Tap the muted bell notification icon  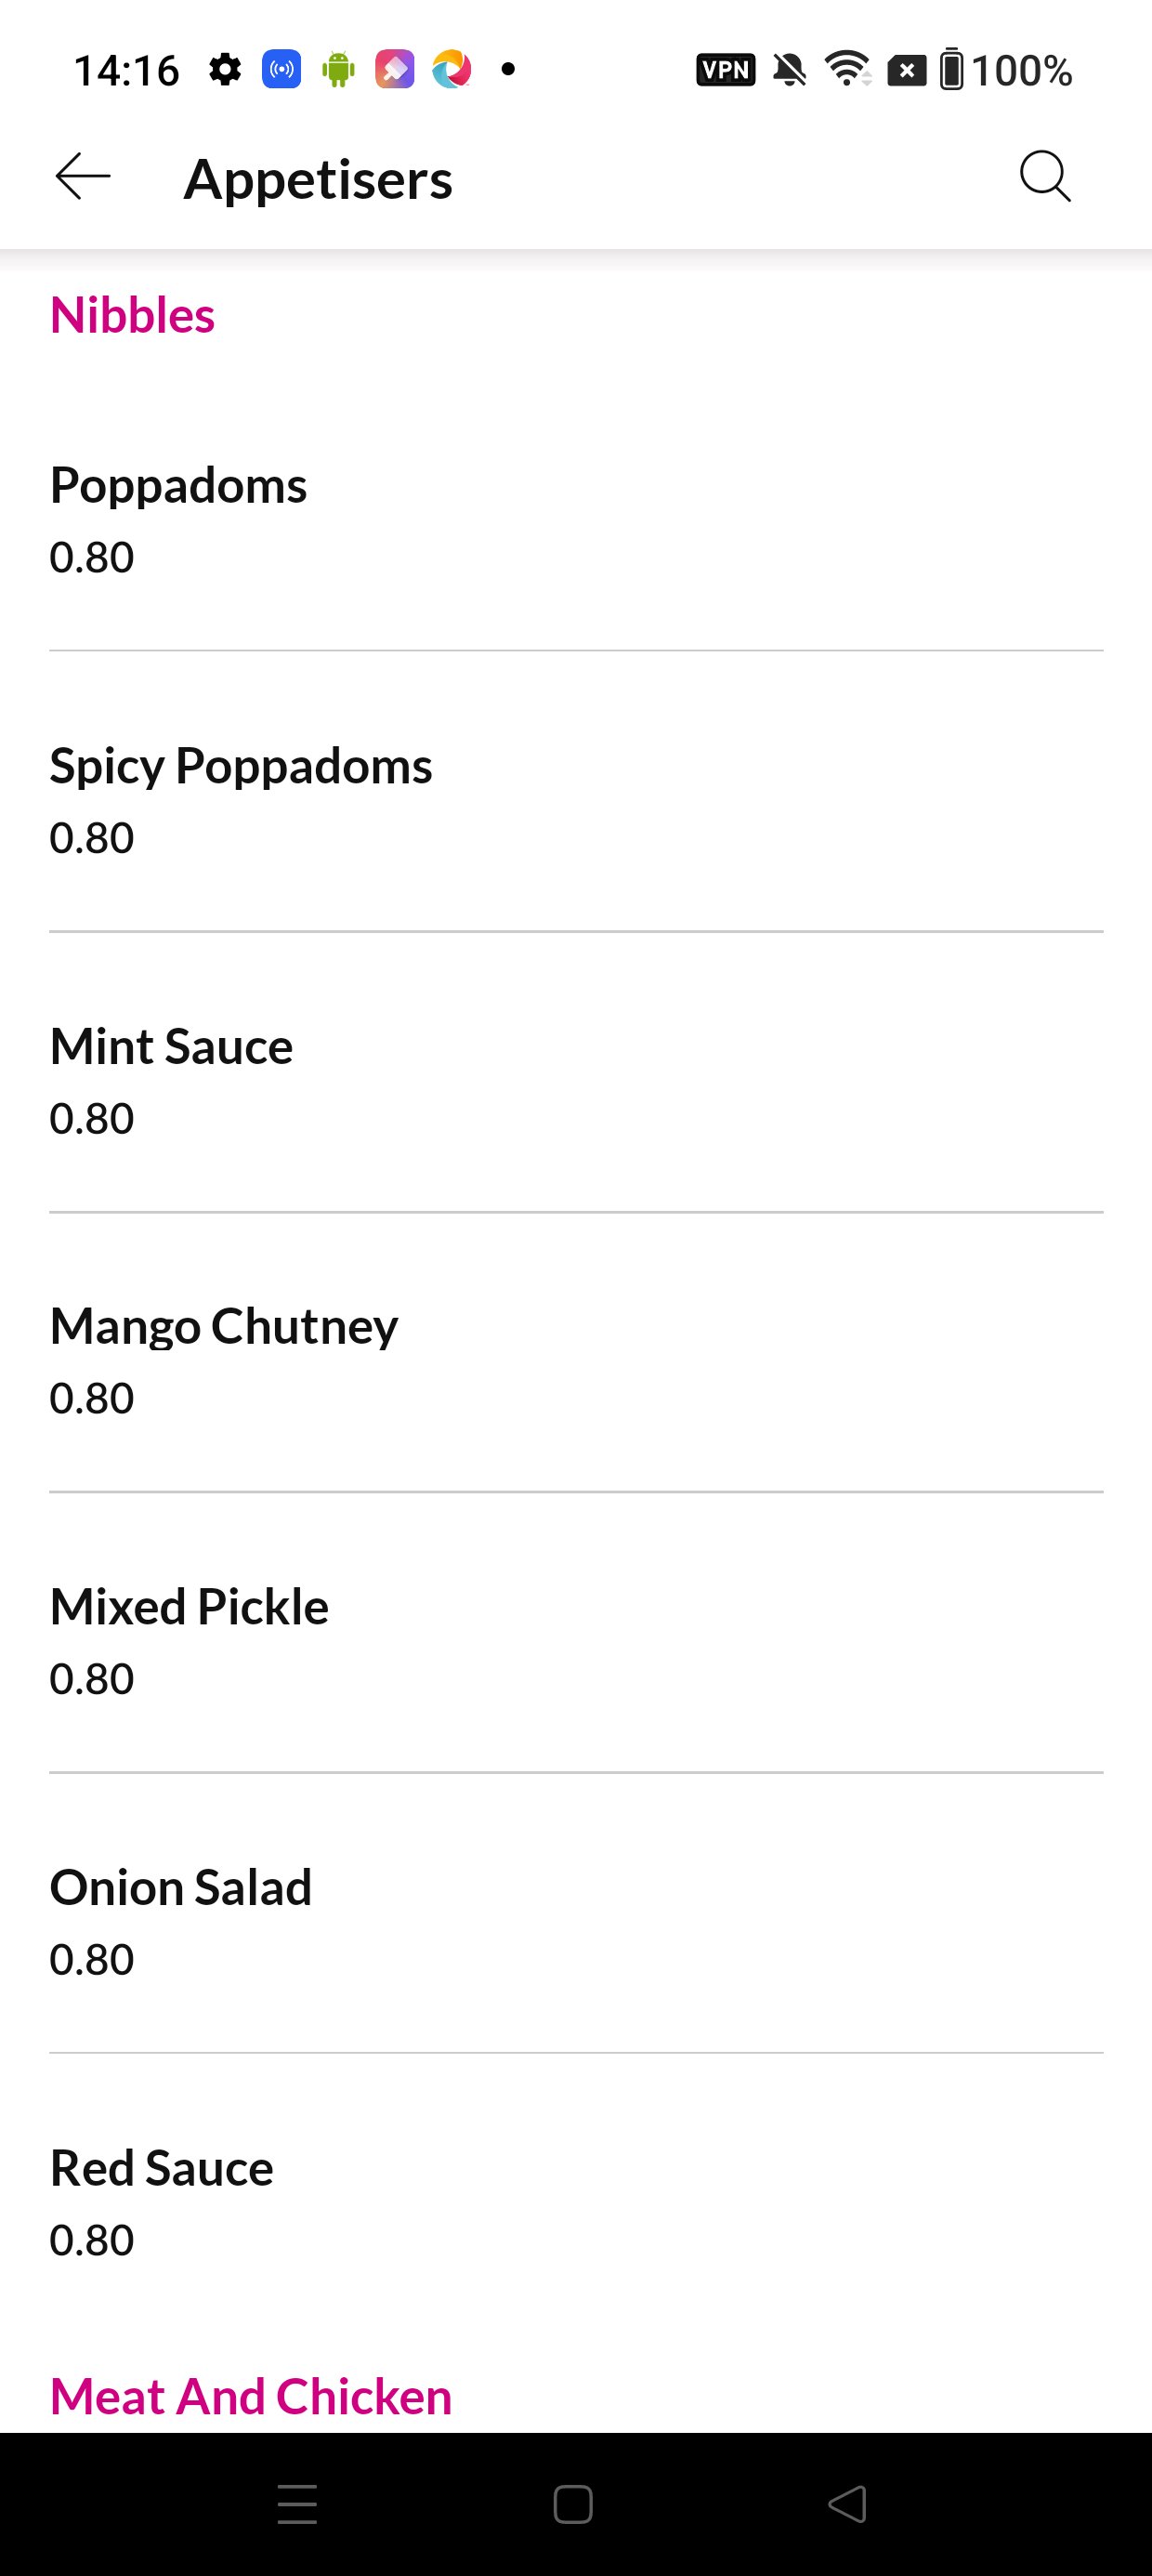[790, 70]
